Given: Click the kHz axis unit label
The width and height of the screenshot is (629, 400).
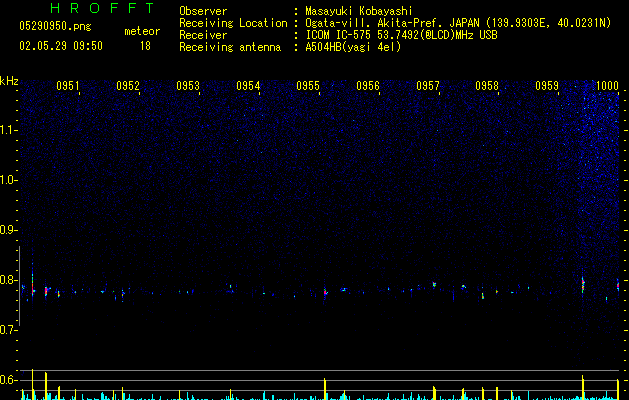Looking at the screenshot, I should 9,81.
